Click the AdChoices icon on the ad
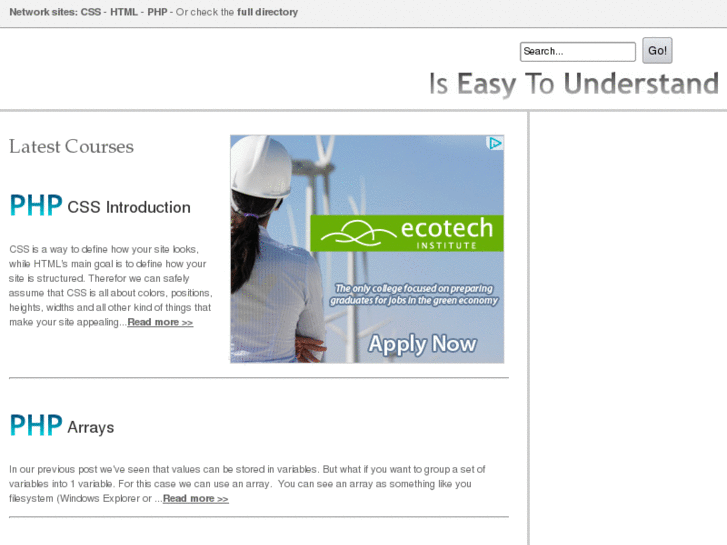727x545 pixels. click(496, 143)
